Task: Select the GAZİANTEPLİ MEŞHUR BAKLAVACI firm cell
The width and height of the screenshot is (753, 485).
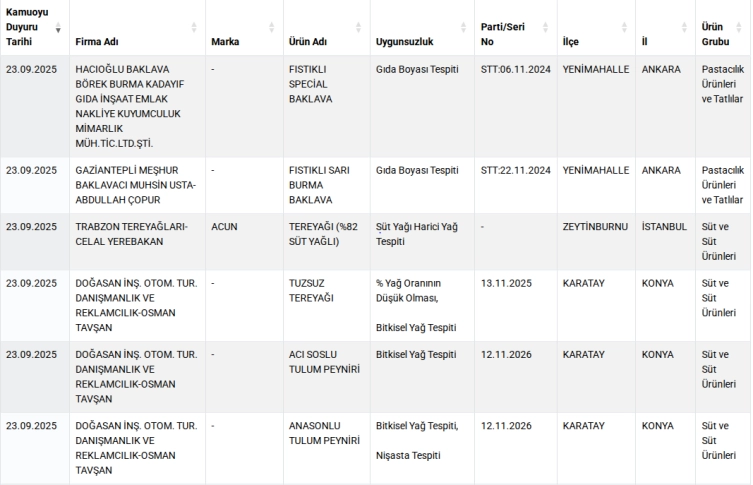Action: [x=136, y=184]
